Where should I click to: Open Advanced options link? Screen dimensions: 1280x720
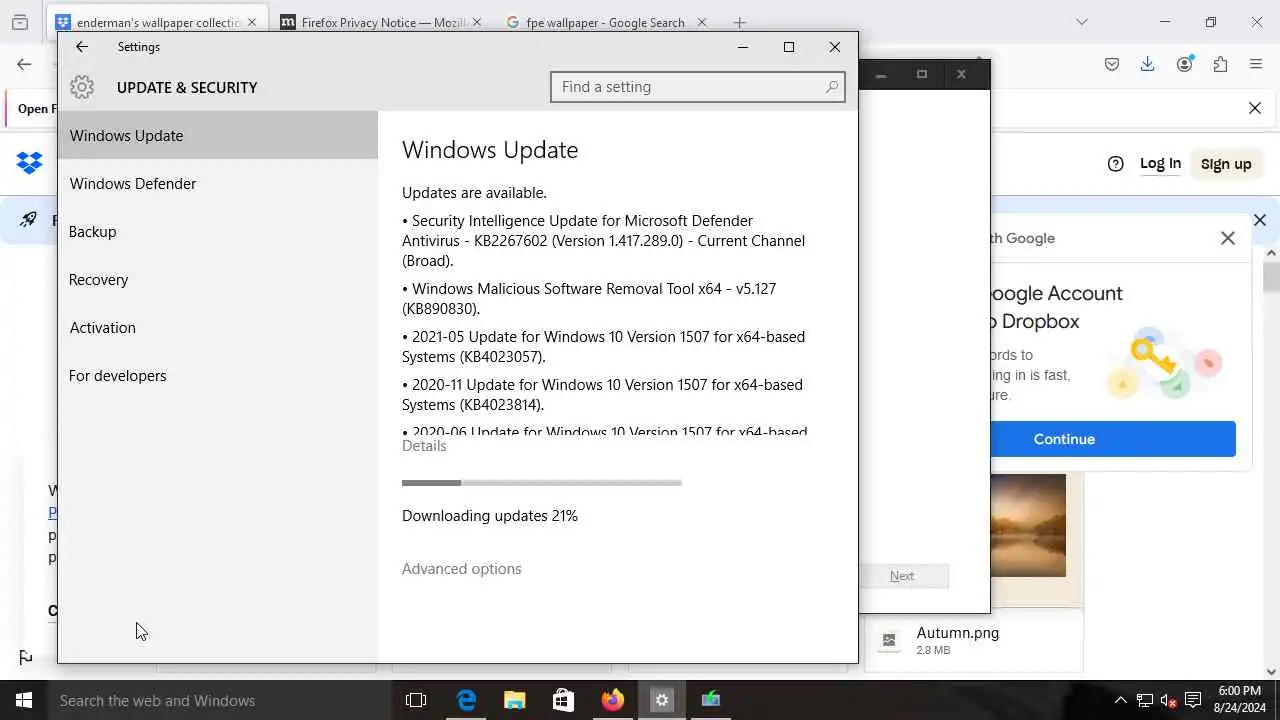[461, 569]
